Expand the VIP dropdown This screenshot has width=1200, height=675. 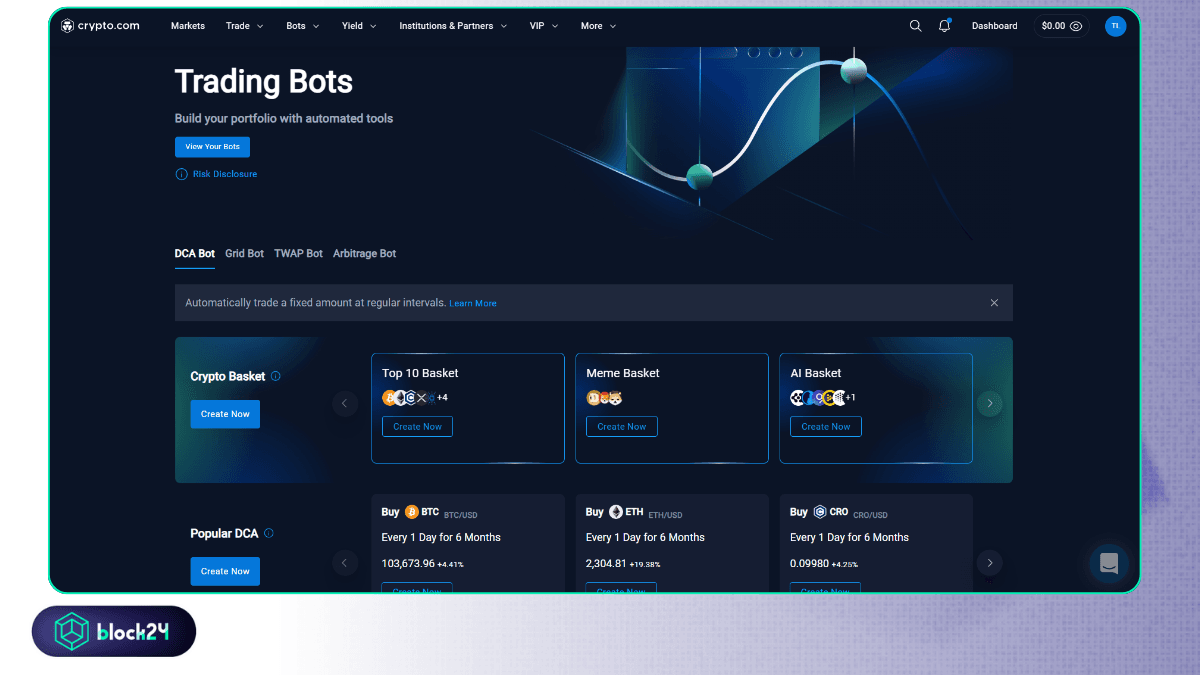click(544, 26)
